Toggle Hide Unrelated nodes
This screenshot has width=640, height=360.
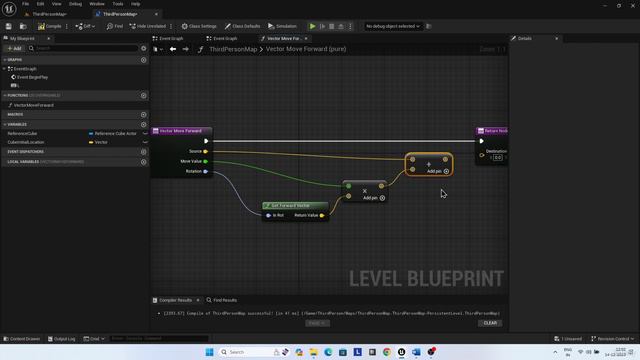coord(148,26)
